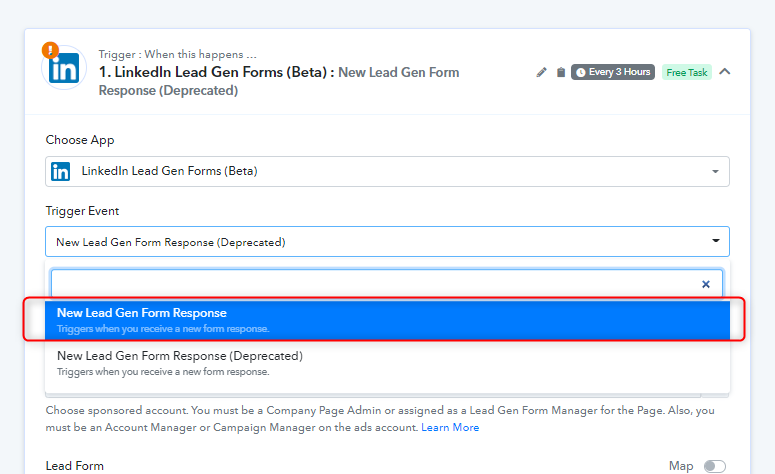775x474 pixels.
Task: Open the Choose App dropdown
Action: (388, 172)
